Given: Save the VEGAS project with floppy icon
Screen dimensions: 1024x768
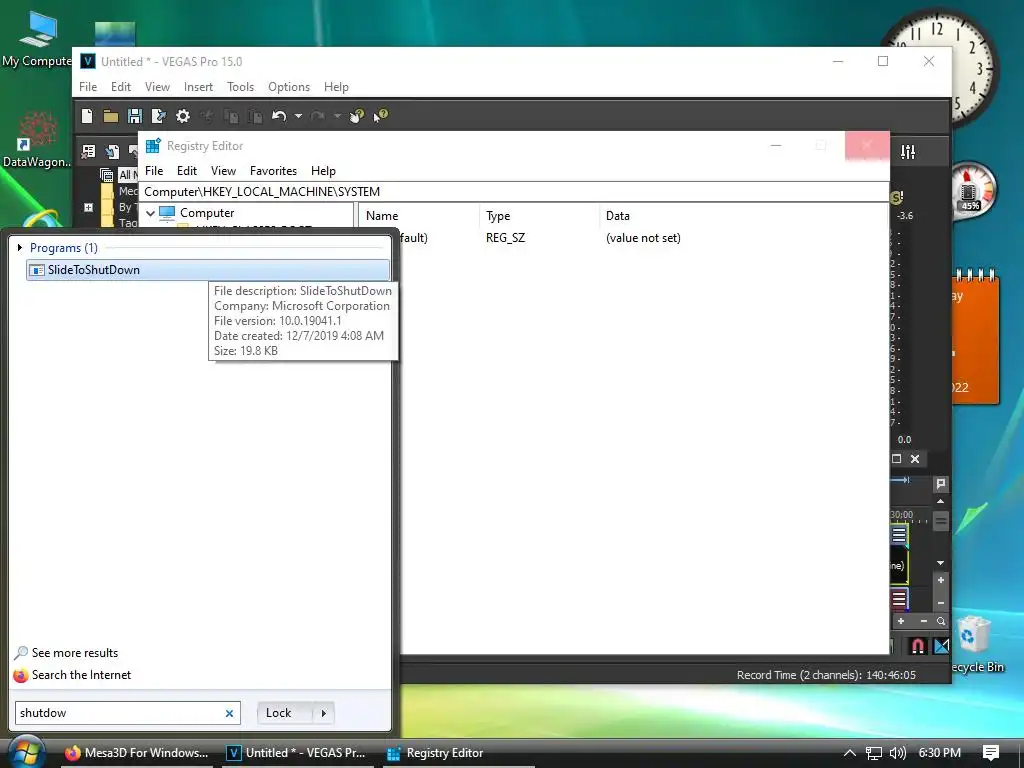Looking at the screenshot, I should [x=135, y=116].
